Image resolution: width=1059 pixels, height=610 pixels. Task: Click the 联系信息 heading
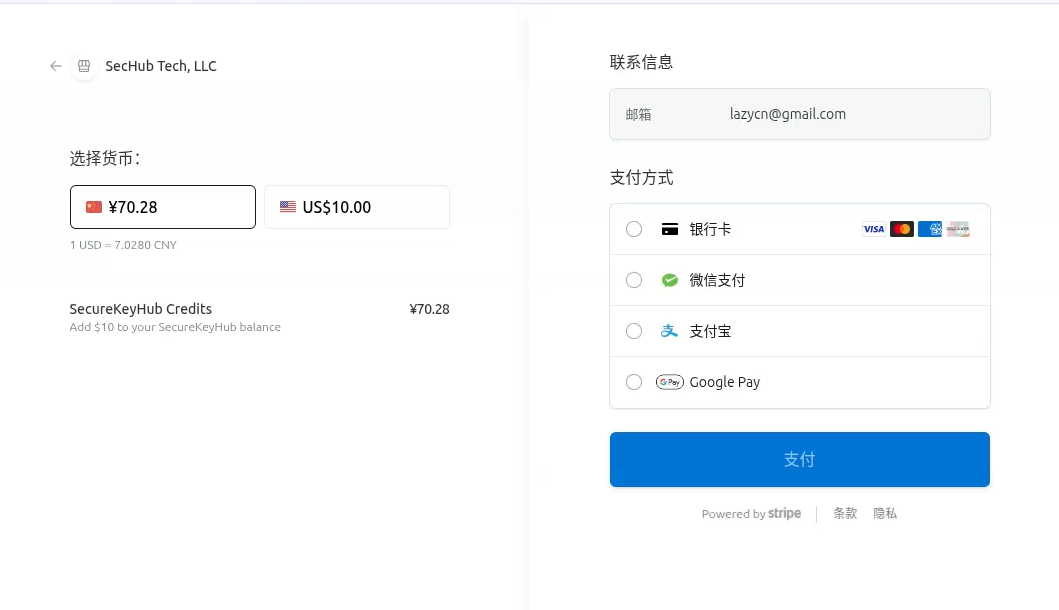pos(641,62)
